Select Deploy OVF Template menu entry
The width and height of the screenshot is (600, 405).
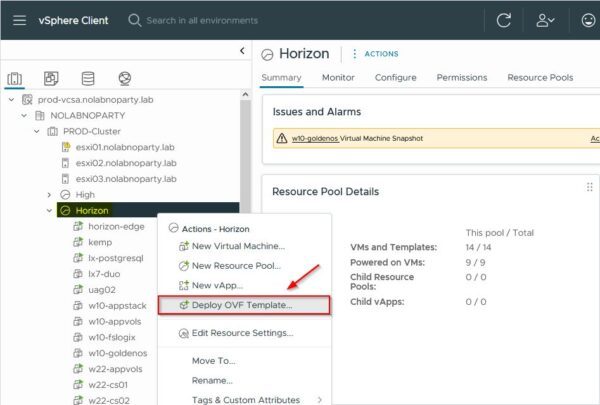(244, 305)
